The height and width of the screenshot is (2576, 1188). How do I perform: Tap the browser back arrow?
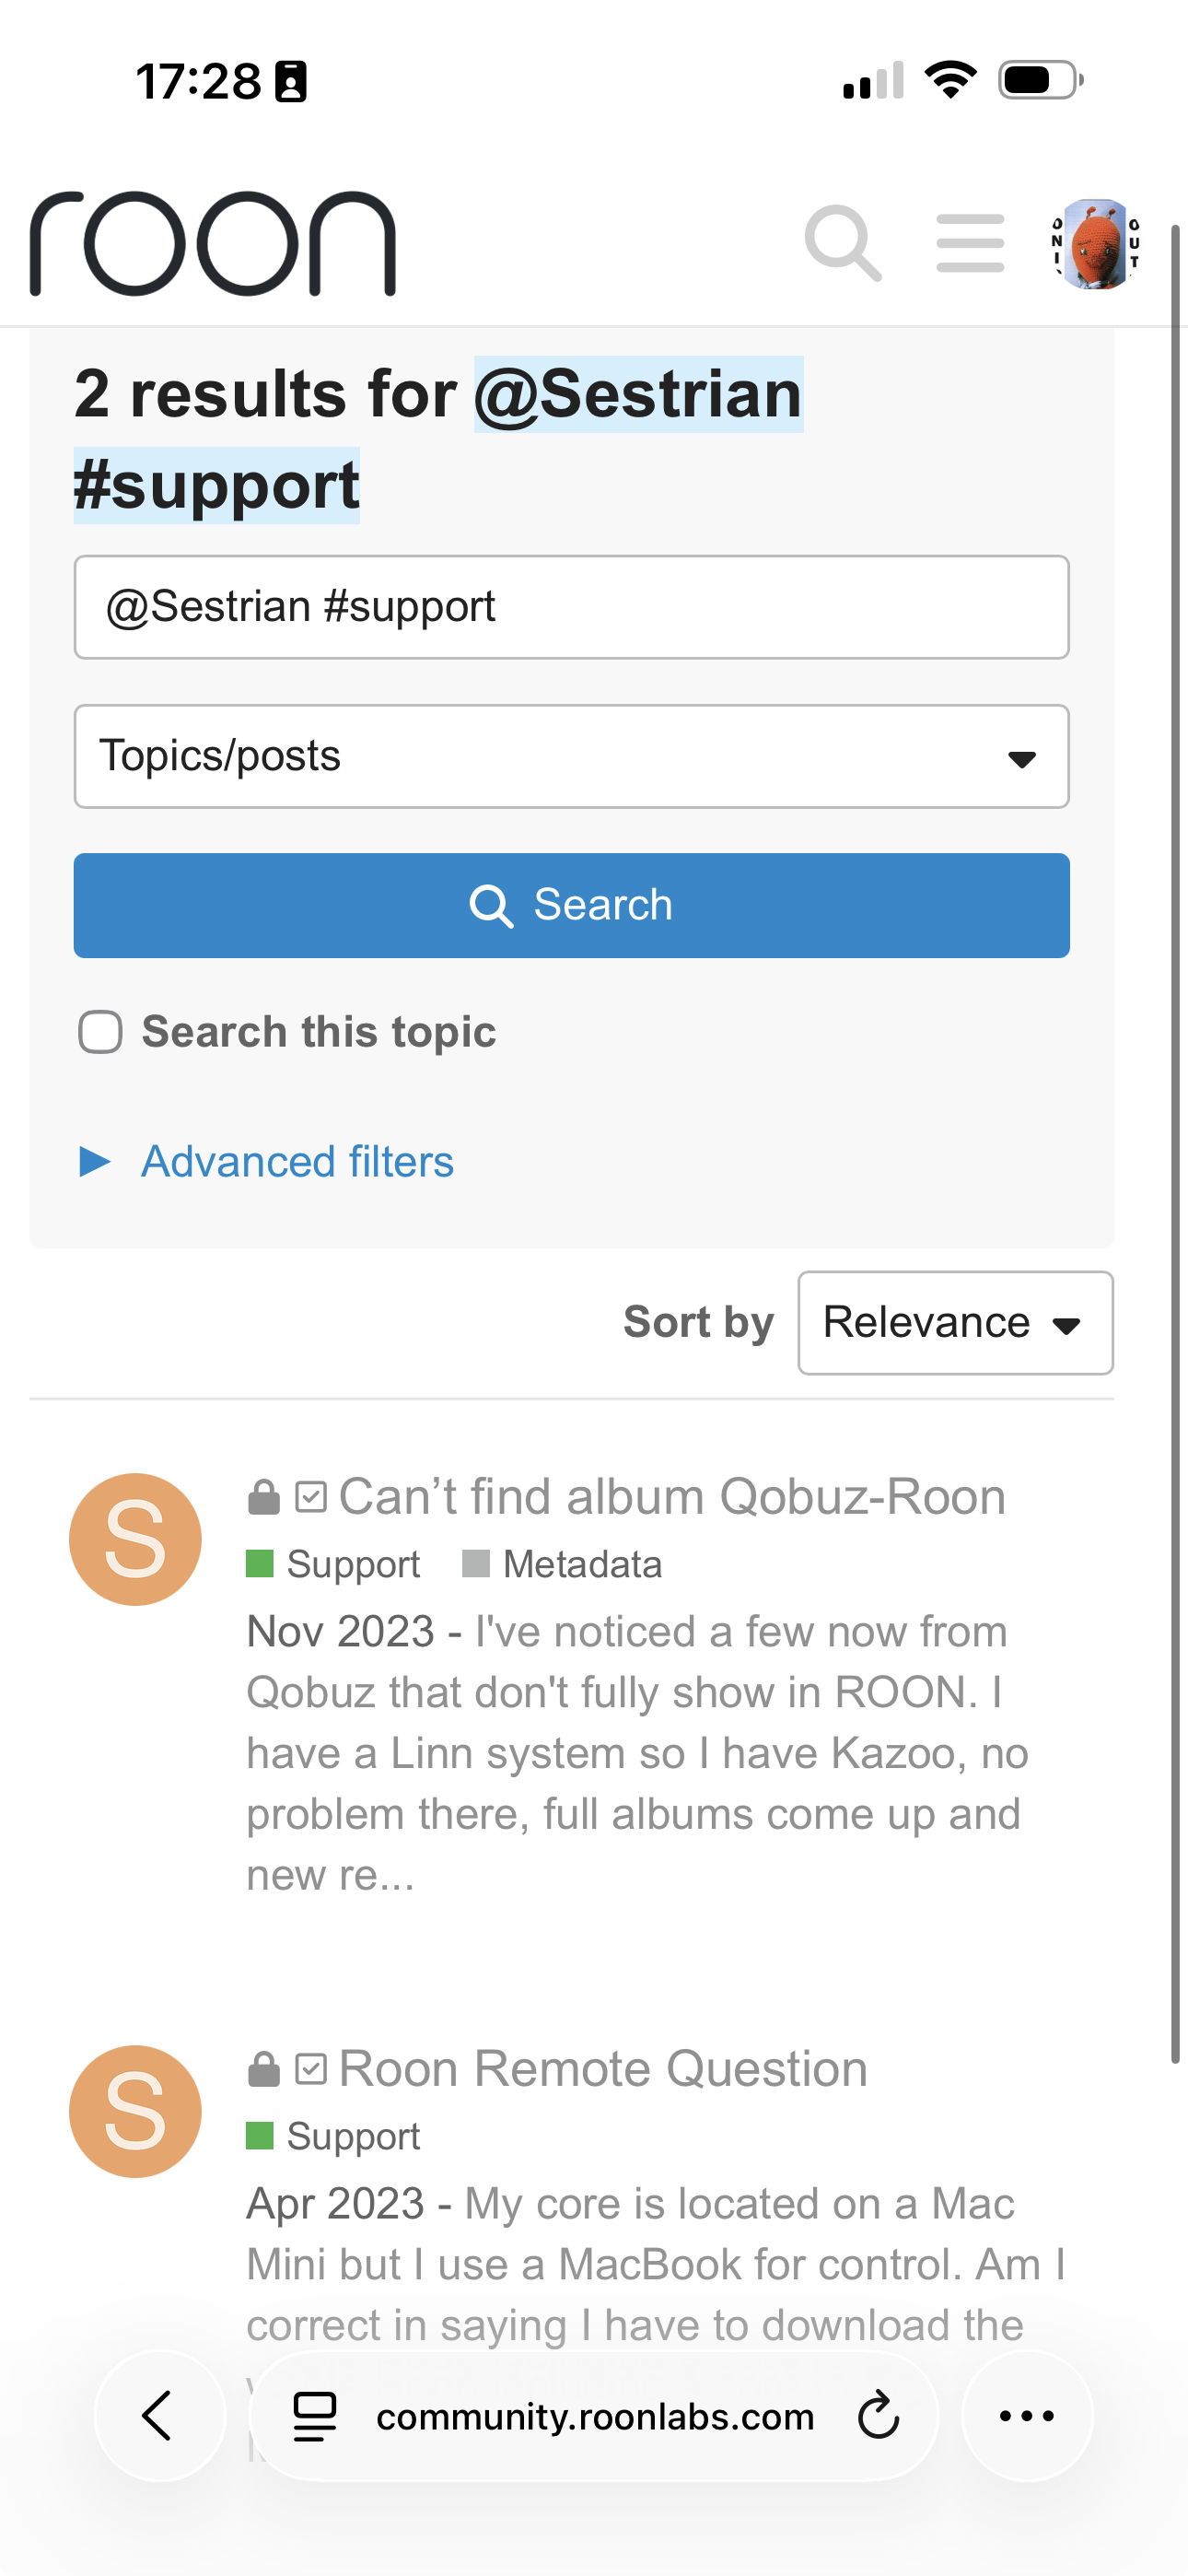click(159, 2416)
